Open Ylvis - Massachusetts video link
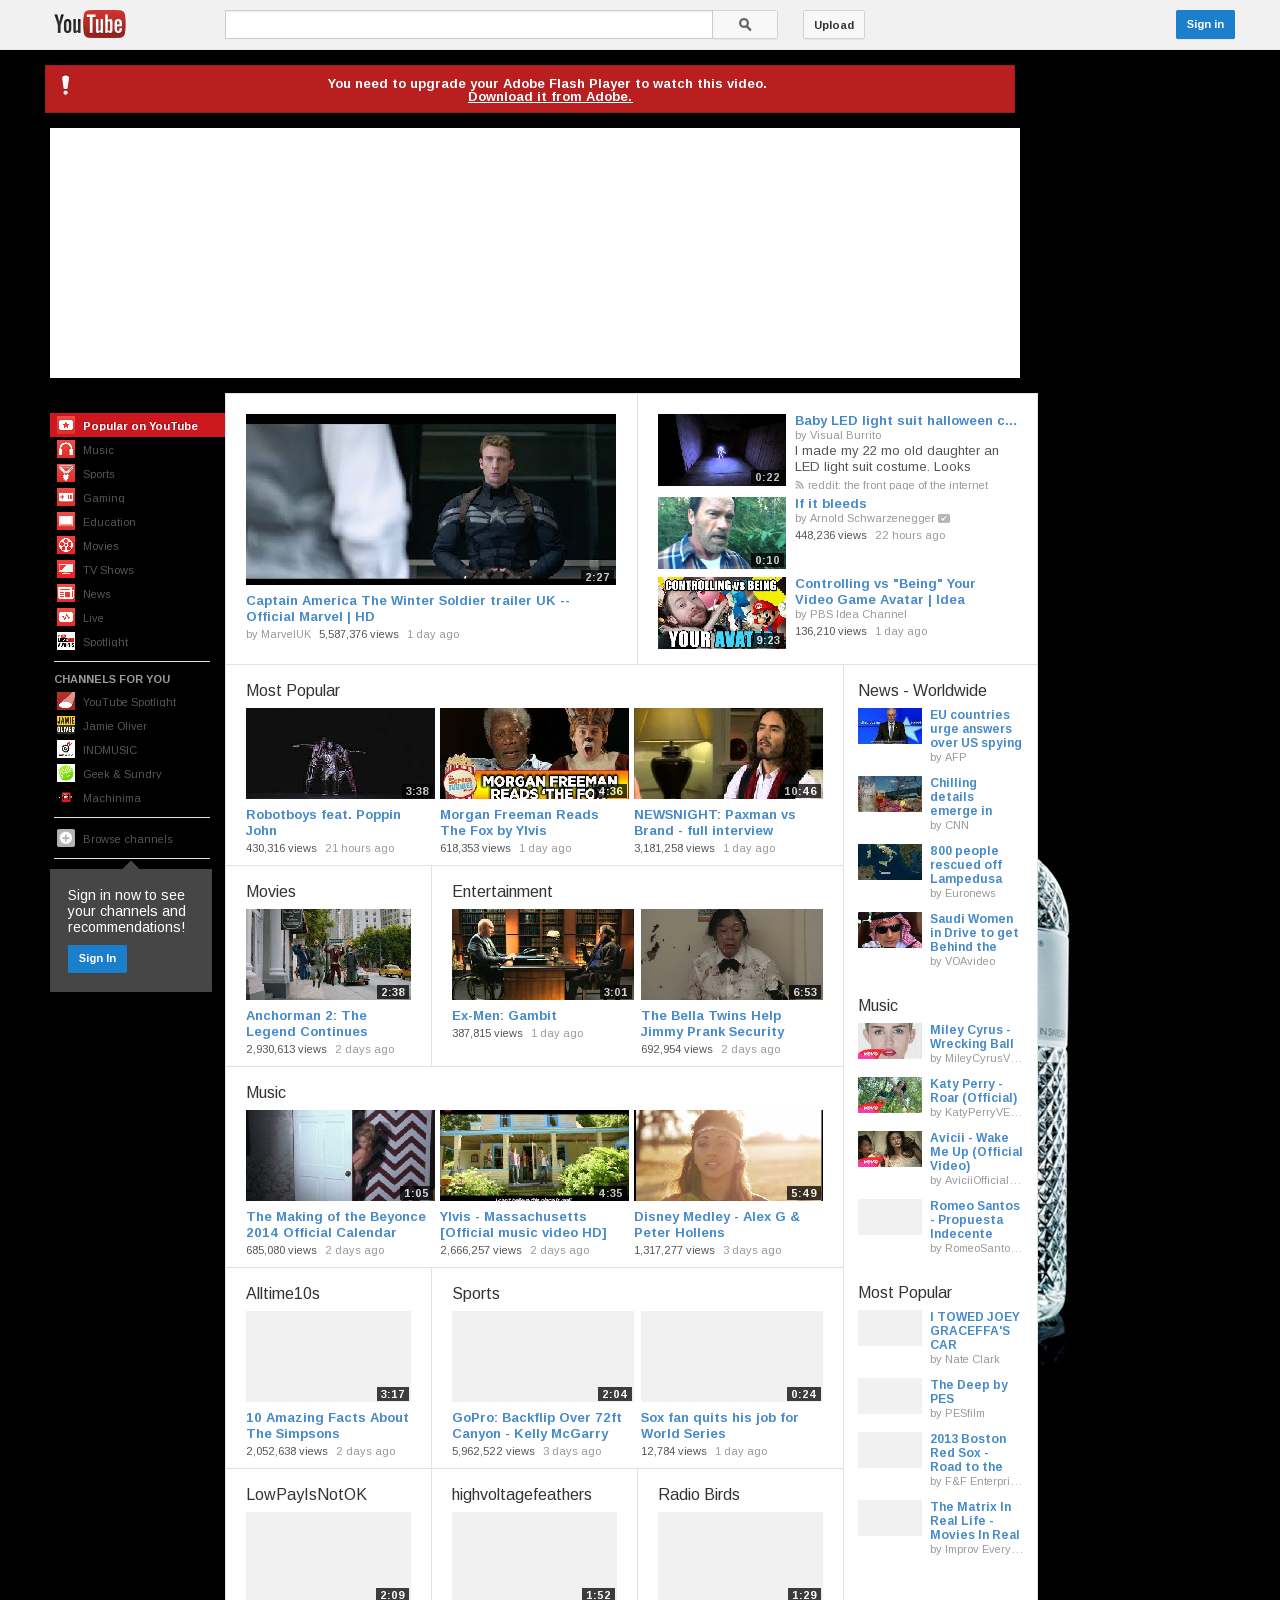Image resolution: width=1280 pixels, height=1600 pixels. (523, 1224)
